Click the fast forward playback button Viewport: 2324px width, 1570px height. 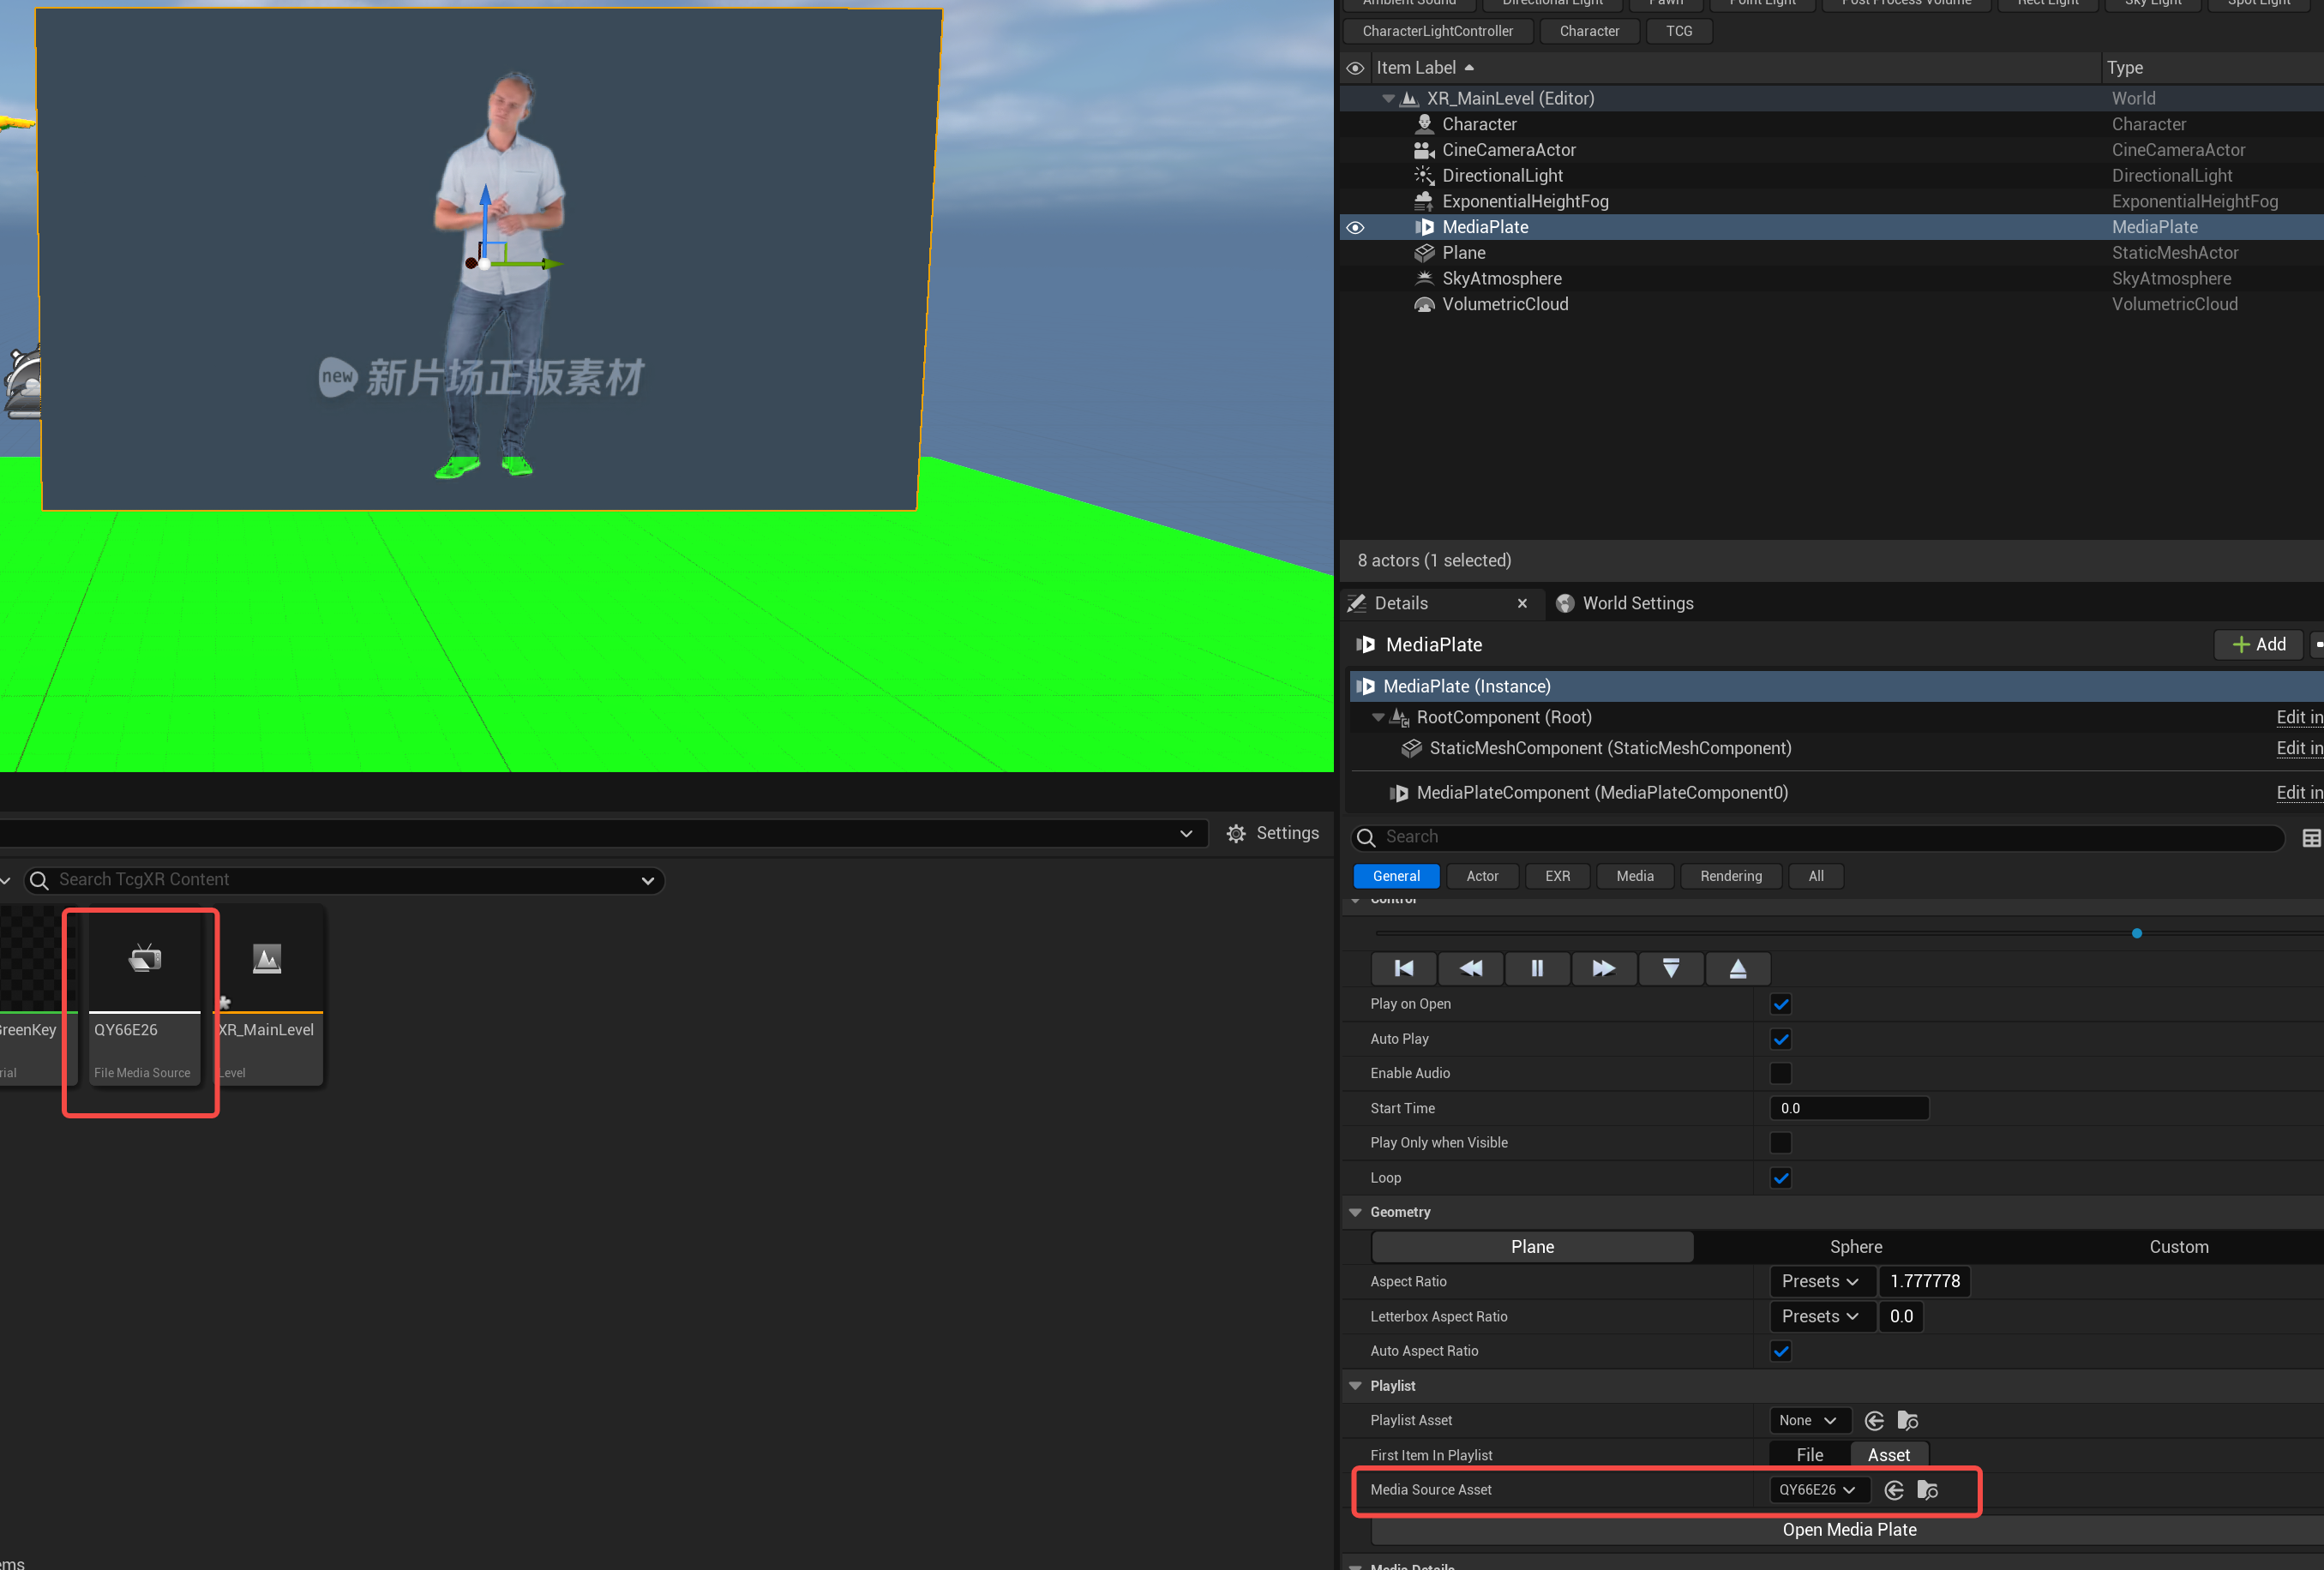[x=1603, y=968]
